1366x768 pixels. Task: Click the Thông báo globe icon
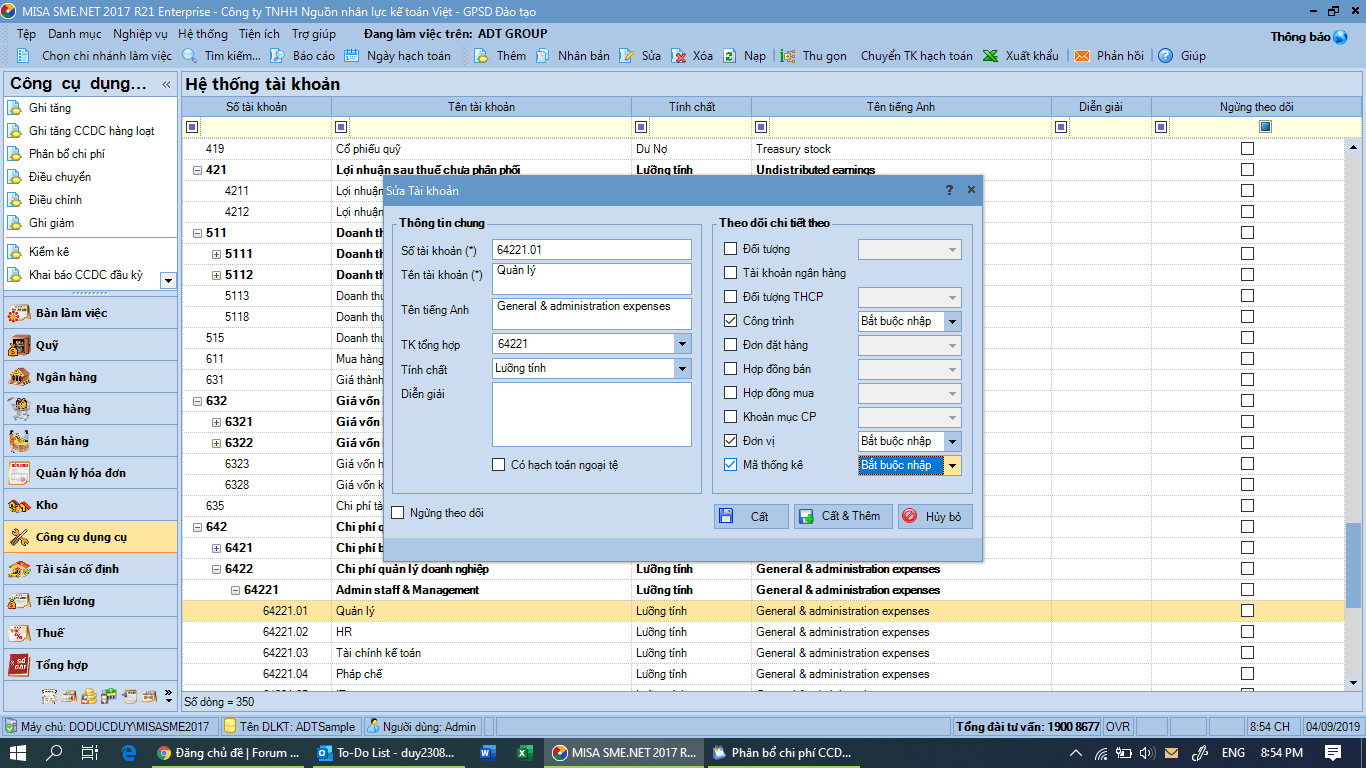pos(1340,37)
